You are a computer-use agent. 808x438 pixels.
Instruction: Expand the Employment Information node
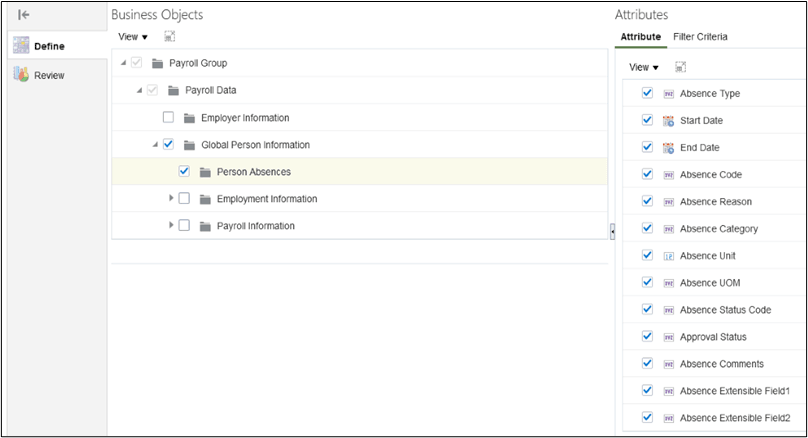coord(171,198)
